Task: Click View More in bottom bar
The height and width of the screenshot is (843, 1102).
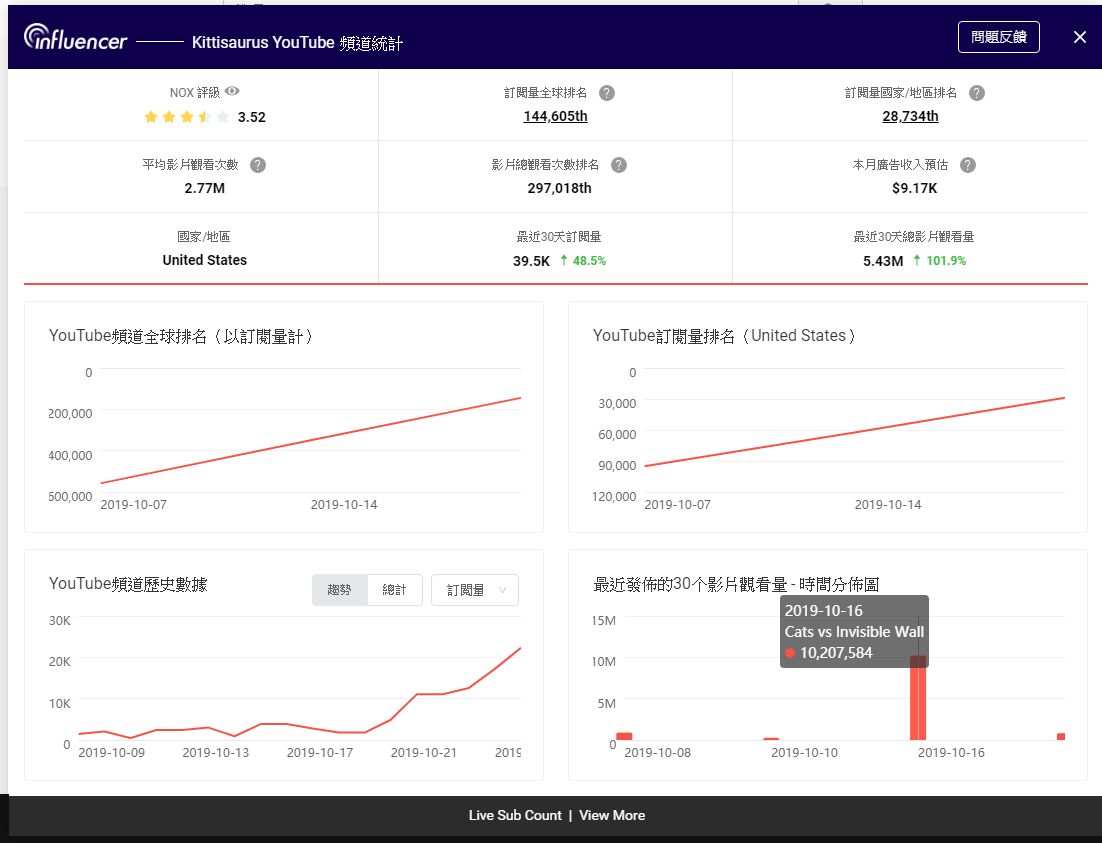Action: [612, 815]
